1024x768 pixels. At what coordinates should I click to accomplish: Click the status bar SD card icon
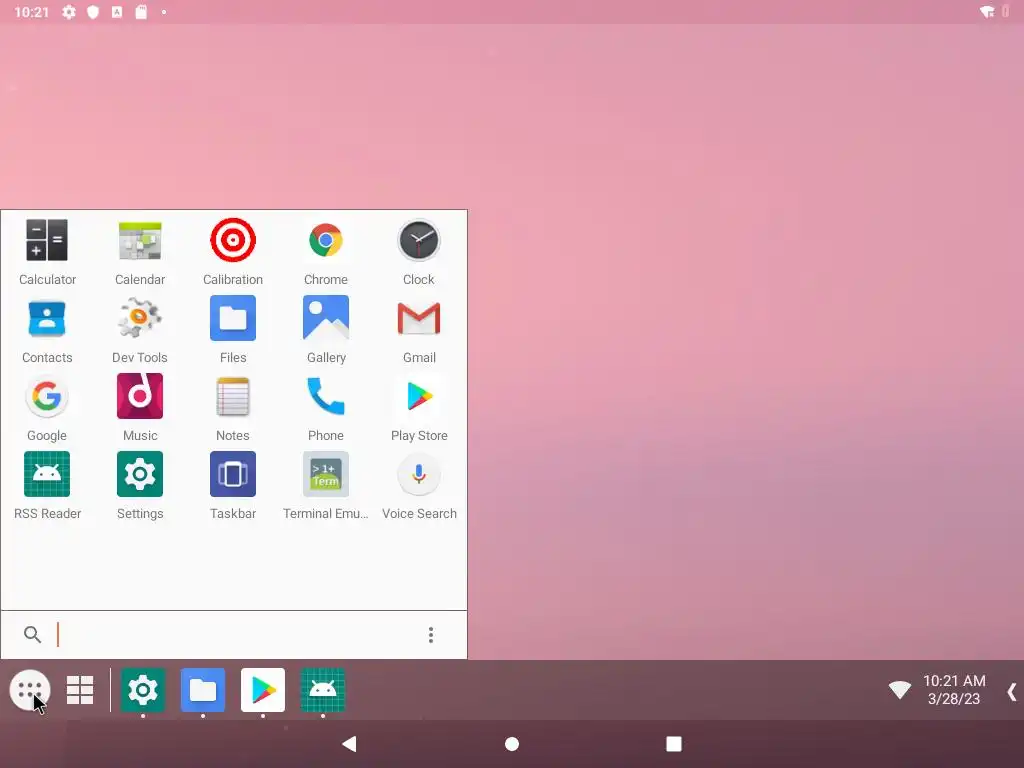pos(141,12)
